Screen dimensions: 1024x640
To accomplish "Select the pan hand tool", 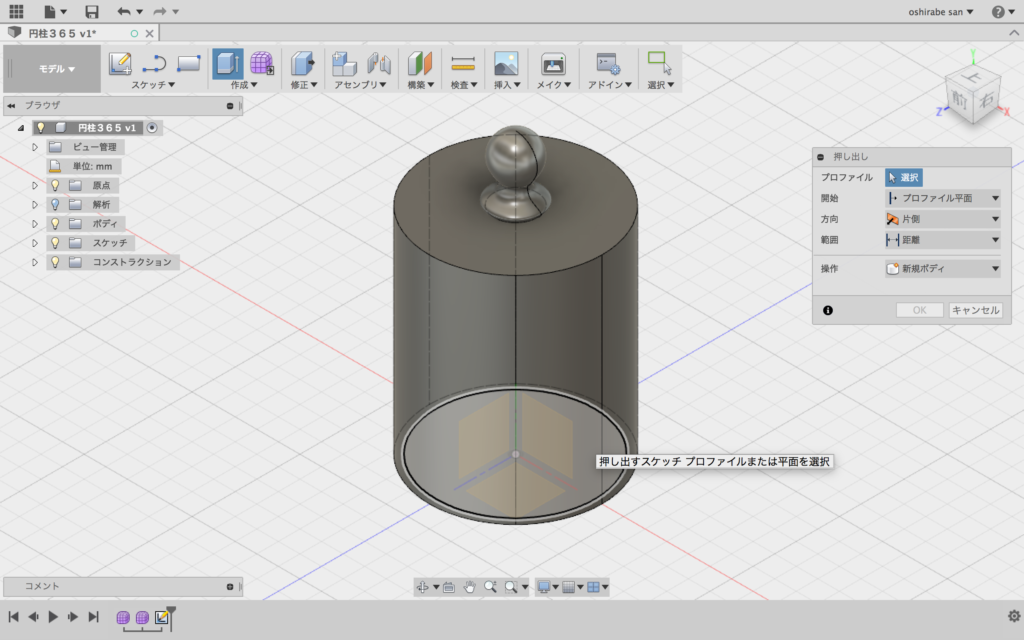I will pyautogui.click(x=470, y=587).
